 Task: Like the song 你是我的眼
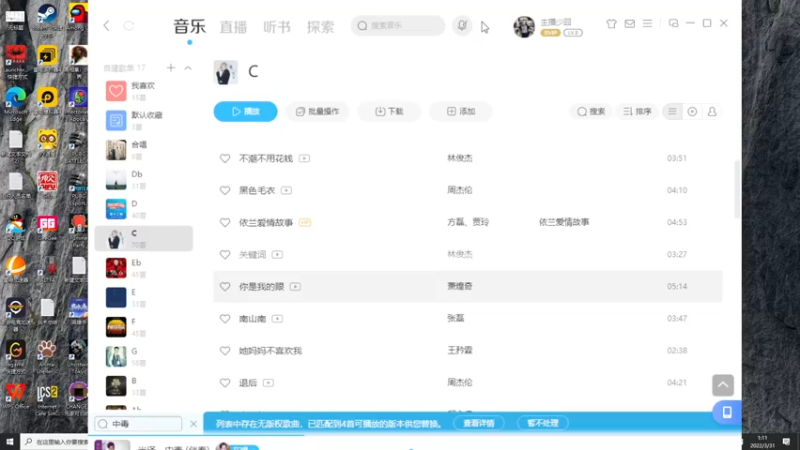[225, 287]
